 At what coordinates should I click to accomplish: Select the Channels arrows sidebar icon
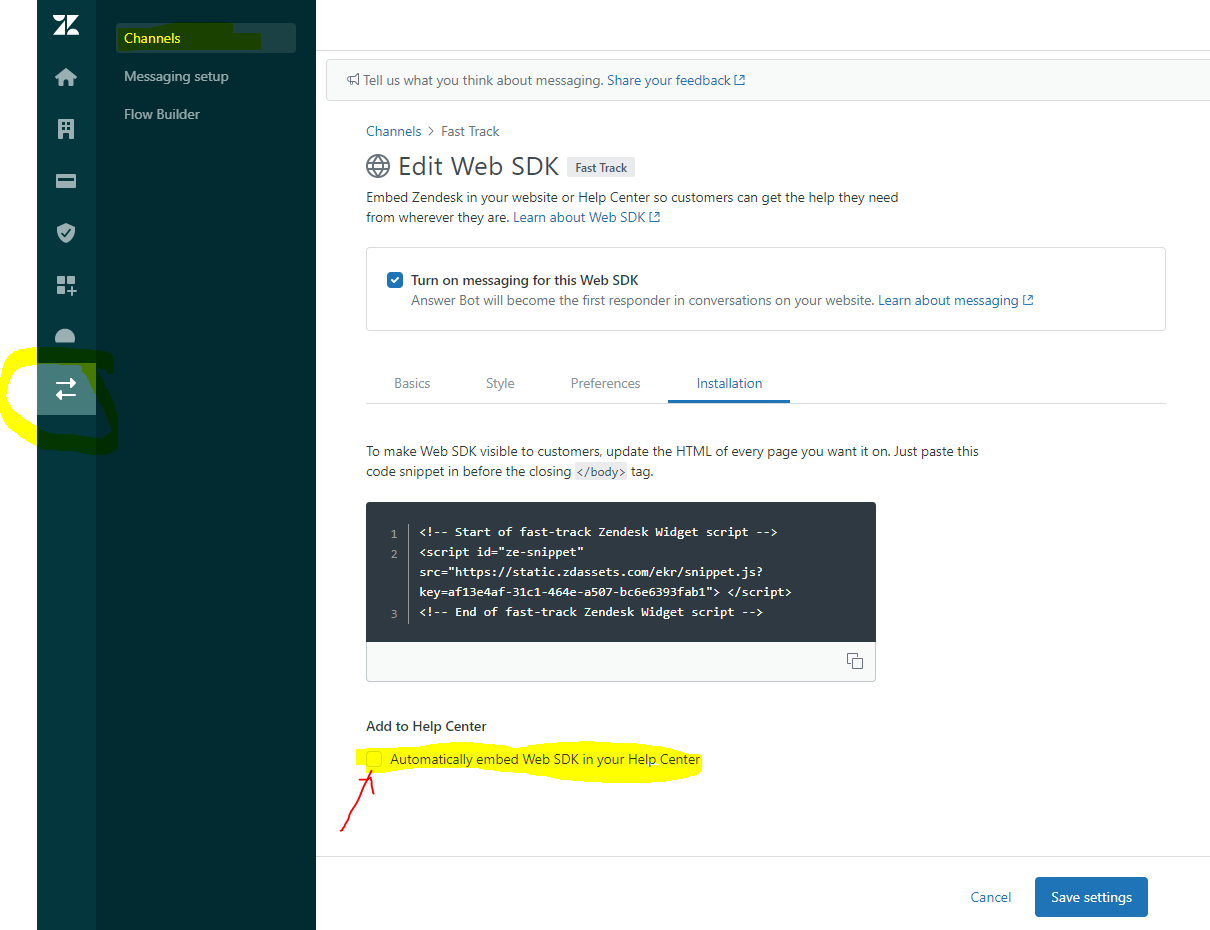(66, 390)
